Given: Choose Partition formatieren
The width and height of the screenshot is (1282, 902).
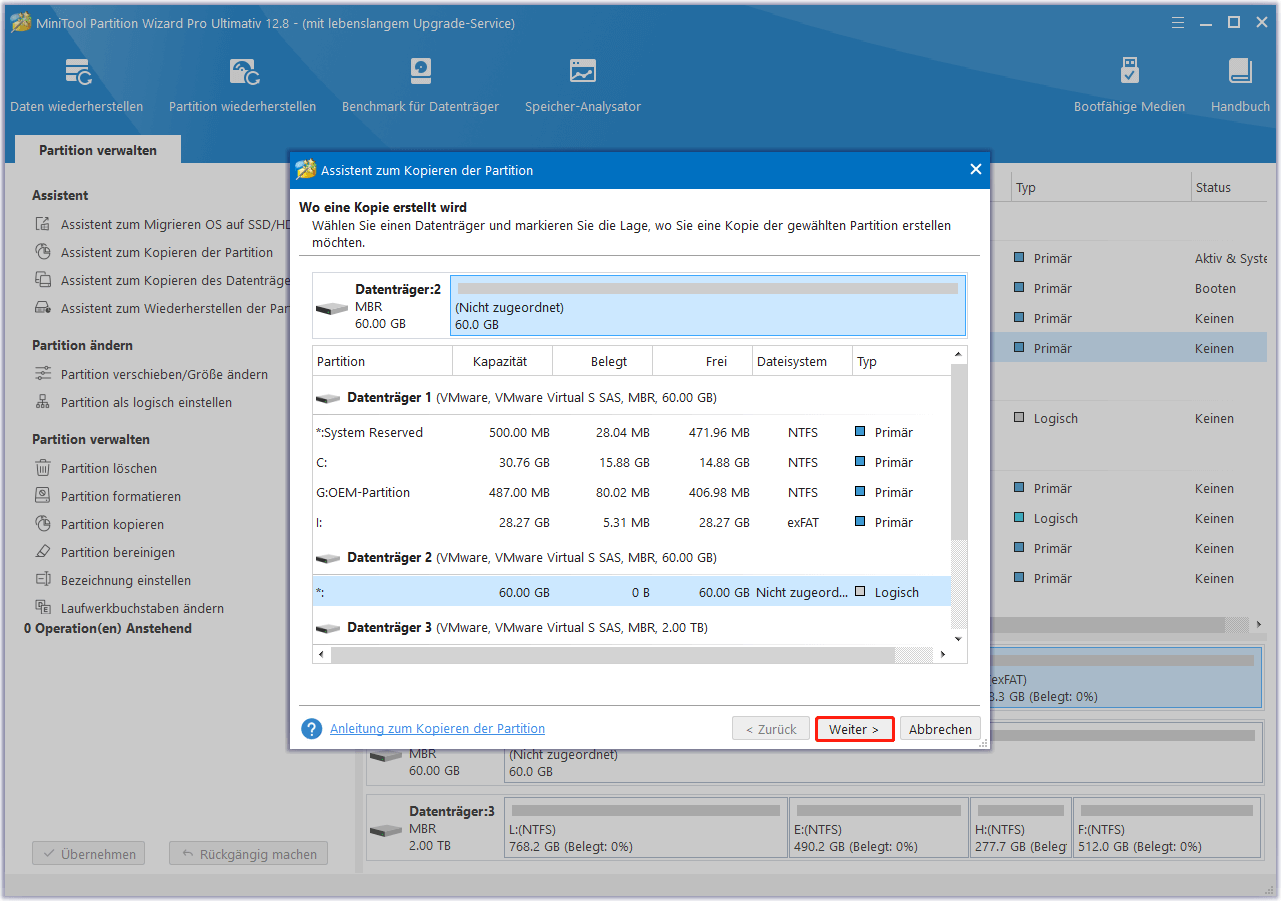Looking at the screenshot, I should [108, 497].
